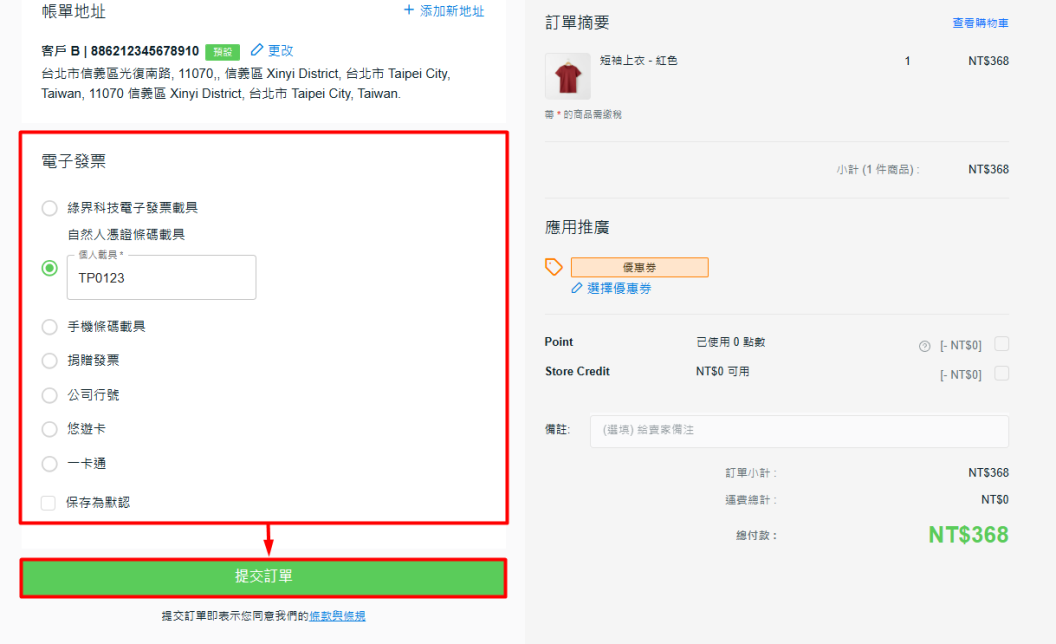The height and width of the screenshot is (644, 1056).
Task: Enable the 保存為默認 checkbox
Action: pyautogui.click(x=48, y=503)
